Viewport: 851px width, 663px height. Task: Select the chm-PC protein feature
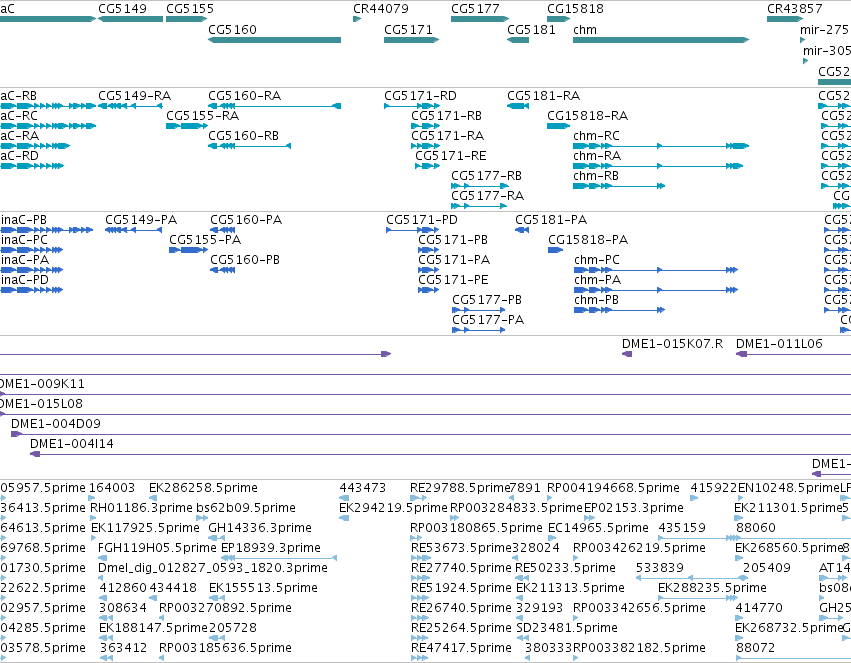tap(656, 270)
